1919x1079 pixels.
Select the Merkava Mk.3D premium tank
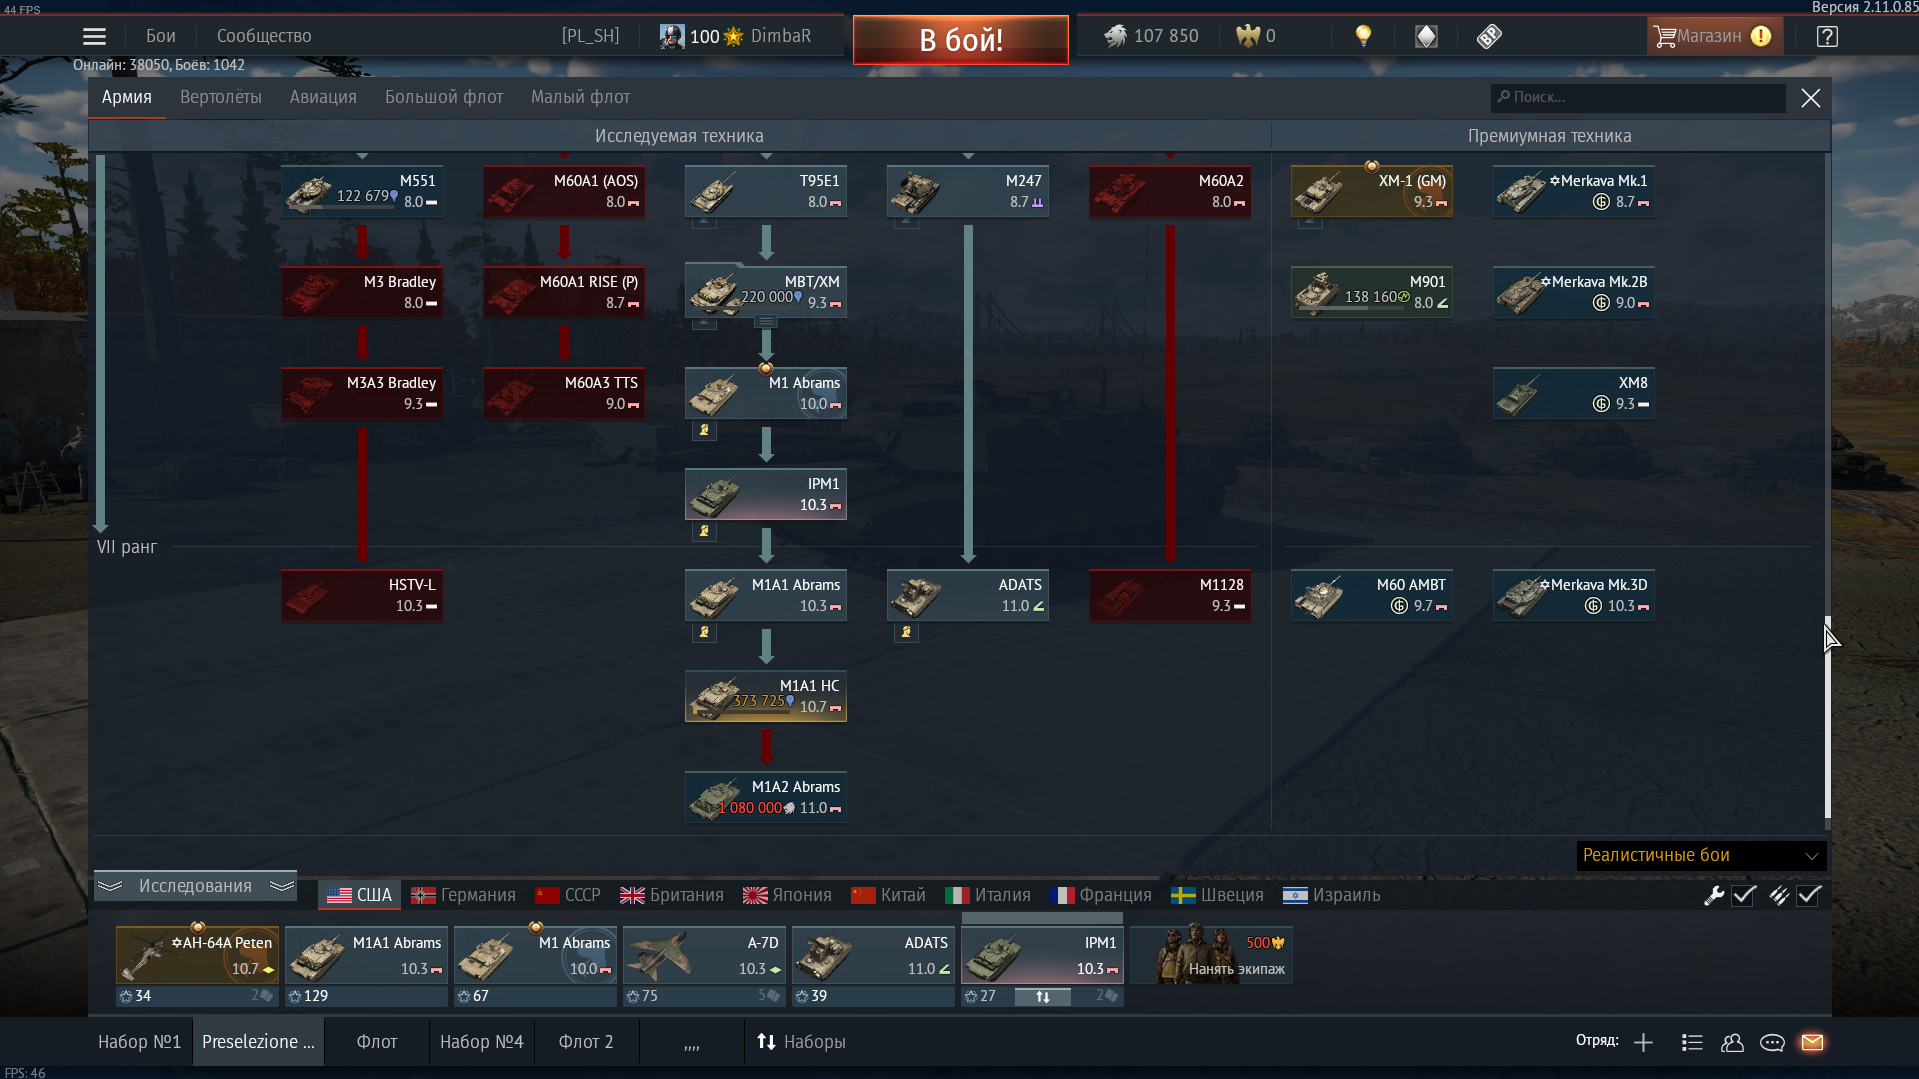[x=1574, y=595]
